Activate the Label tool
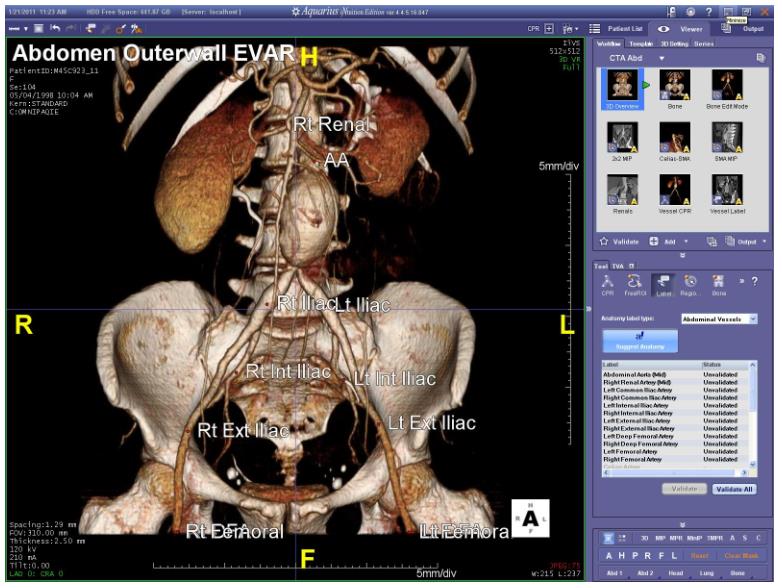The image size is (782, 588). coord(662,283)
